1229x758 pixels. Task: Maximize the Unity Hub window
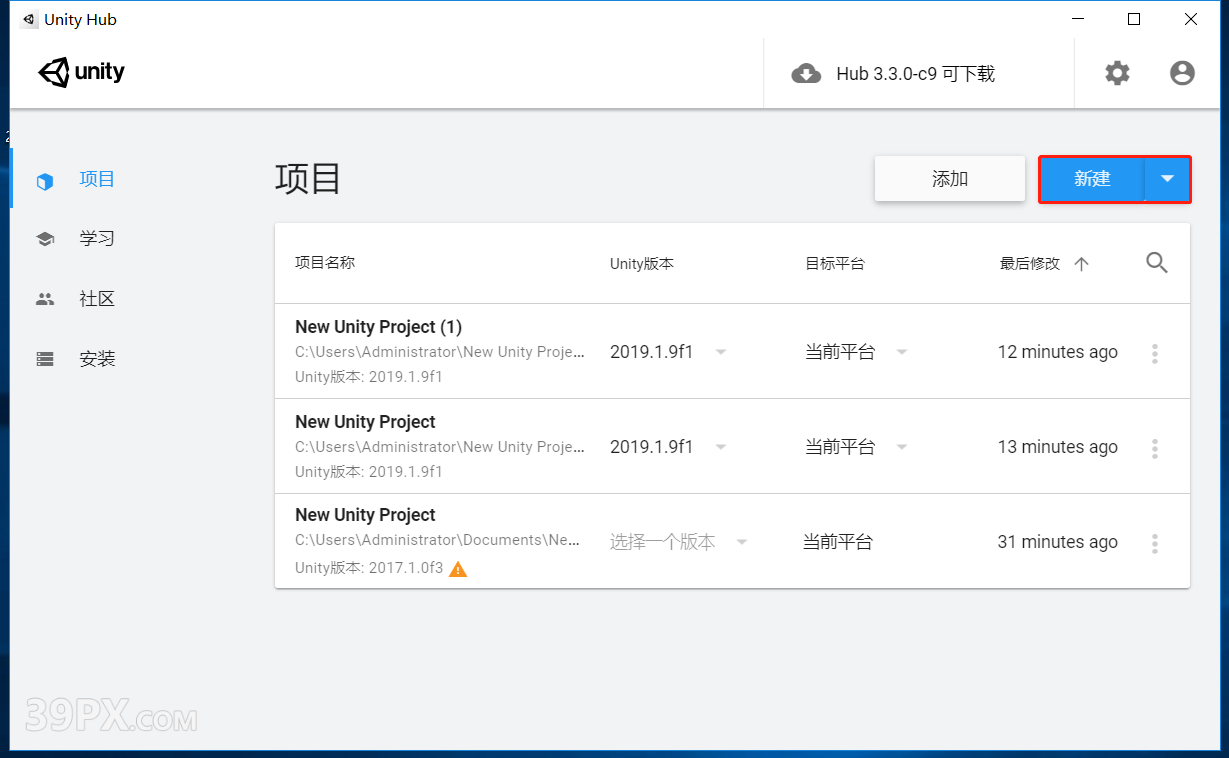click(1134, 19)
